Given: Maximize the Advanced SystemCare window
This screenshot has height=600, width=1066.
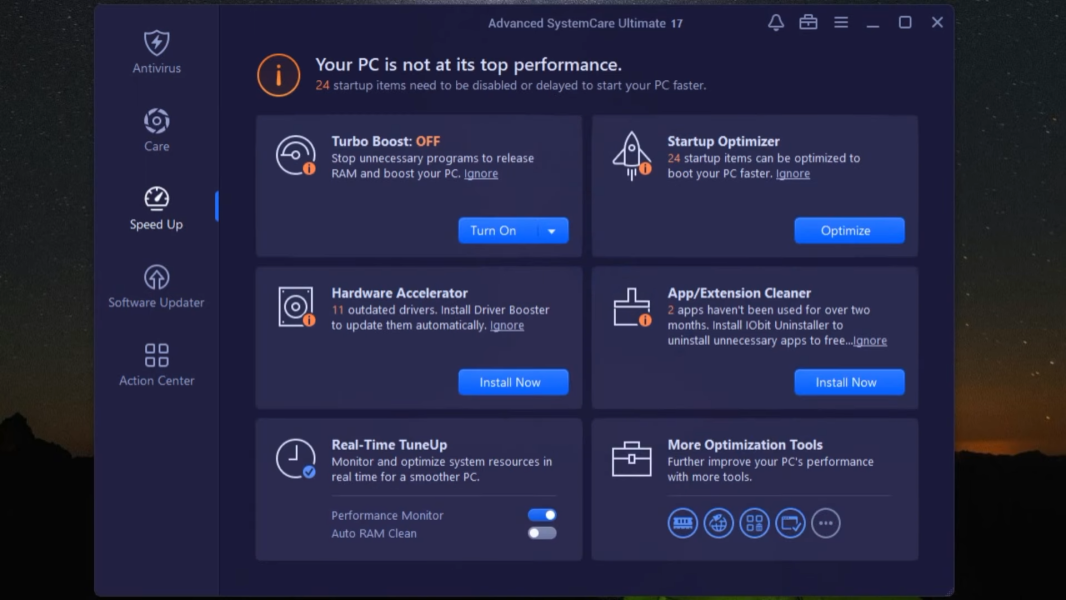Looking at the screenshot, I should [x=905, y=22].
